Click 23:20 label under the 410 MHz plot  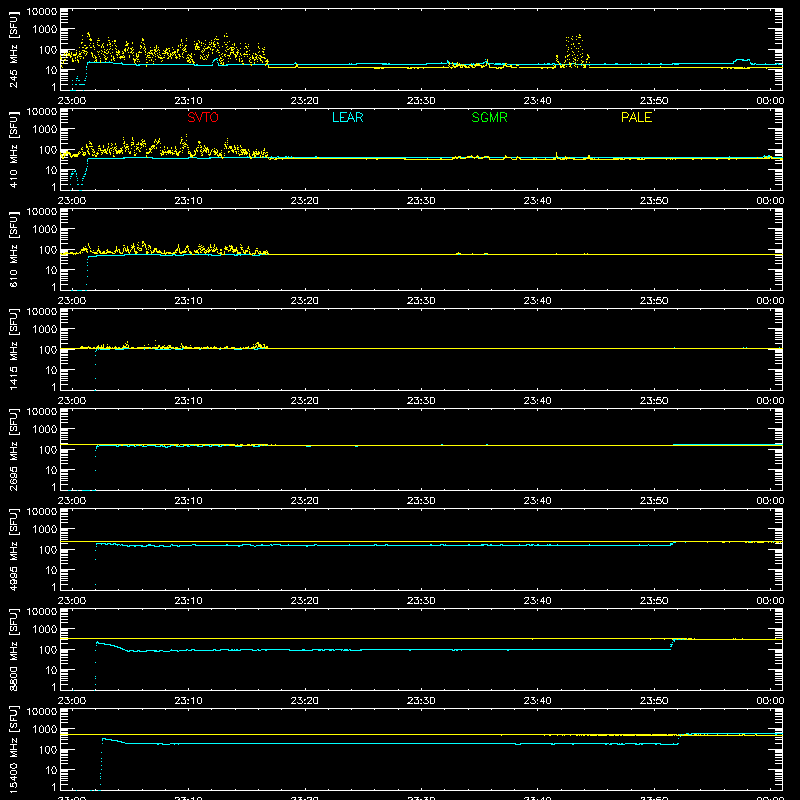[305, 201]
